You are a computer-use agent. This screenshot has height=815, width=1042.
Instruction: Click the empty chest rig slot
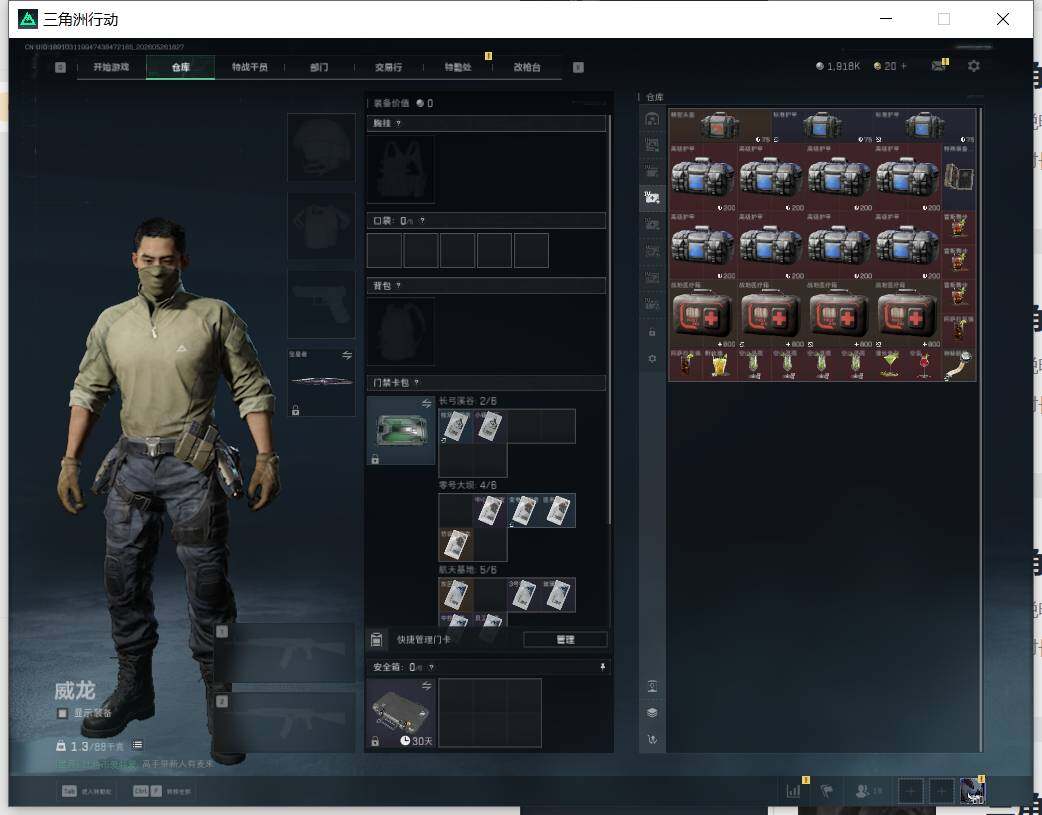click(x=401, y=169)
